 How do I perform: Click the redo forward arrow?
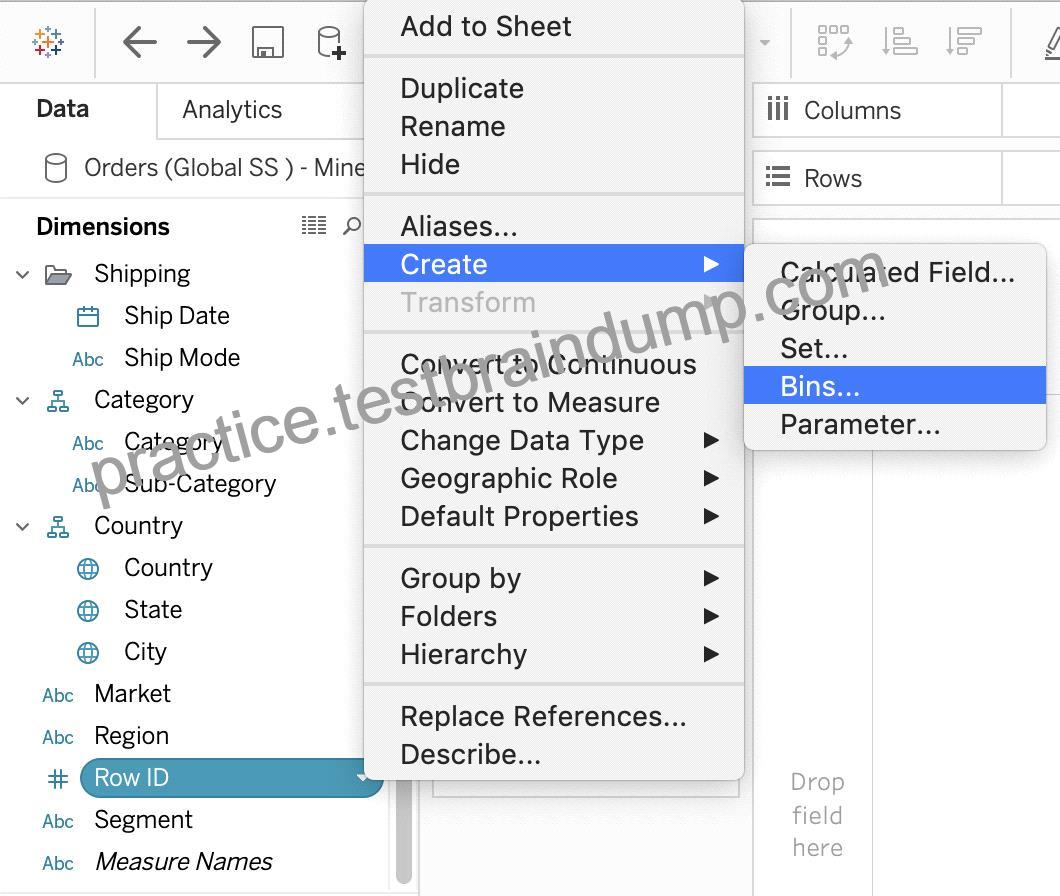click(203, 42)
